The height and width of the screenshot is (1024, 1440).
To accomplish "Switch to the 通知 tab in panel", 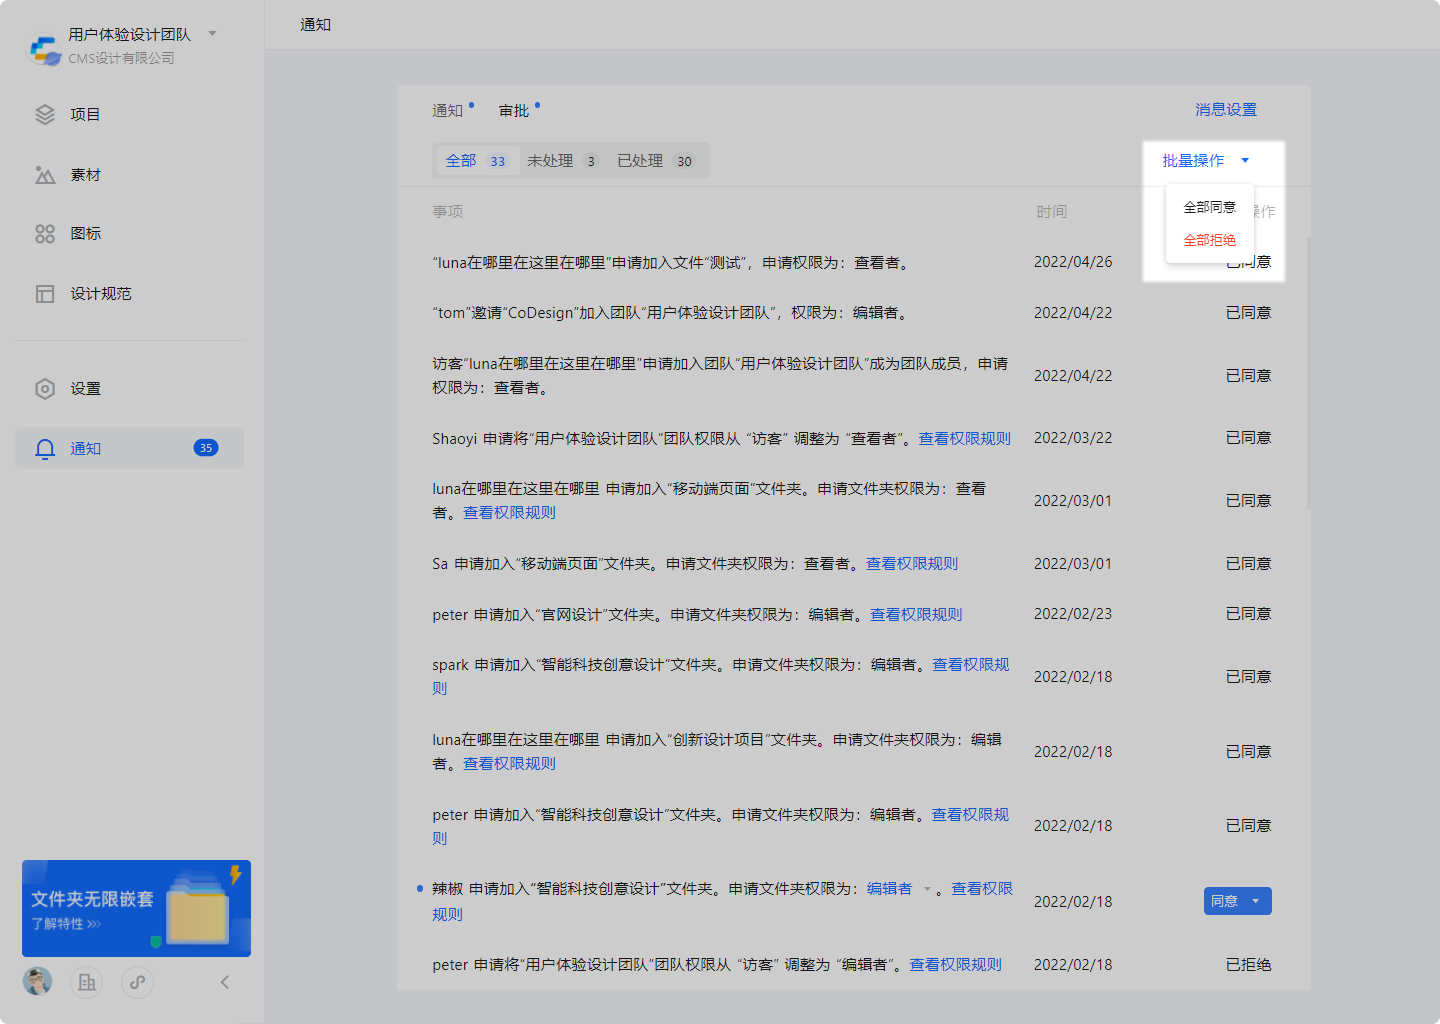I will (x=448, y=111).
